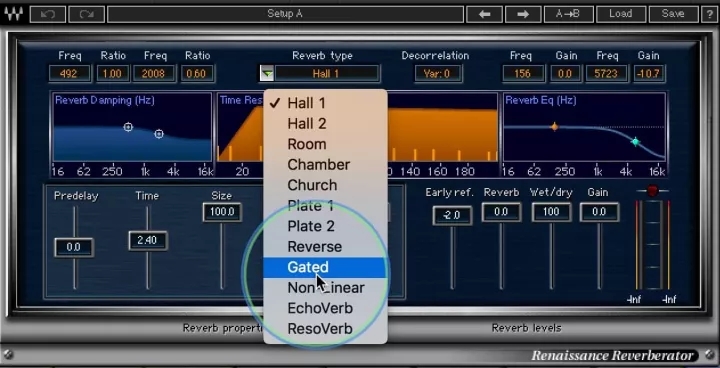Go to previous preset with left arrow
Viewport: 720px width, 368px height.
point(484,14)
